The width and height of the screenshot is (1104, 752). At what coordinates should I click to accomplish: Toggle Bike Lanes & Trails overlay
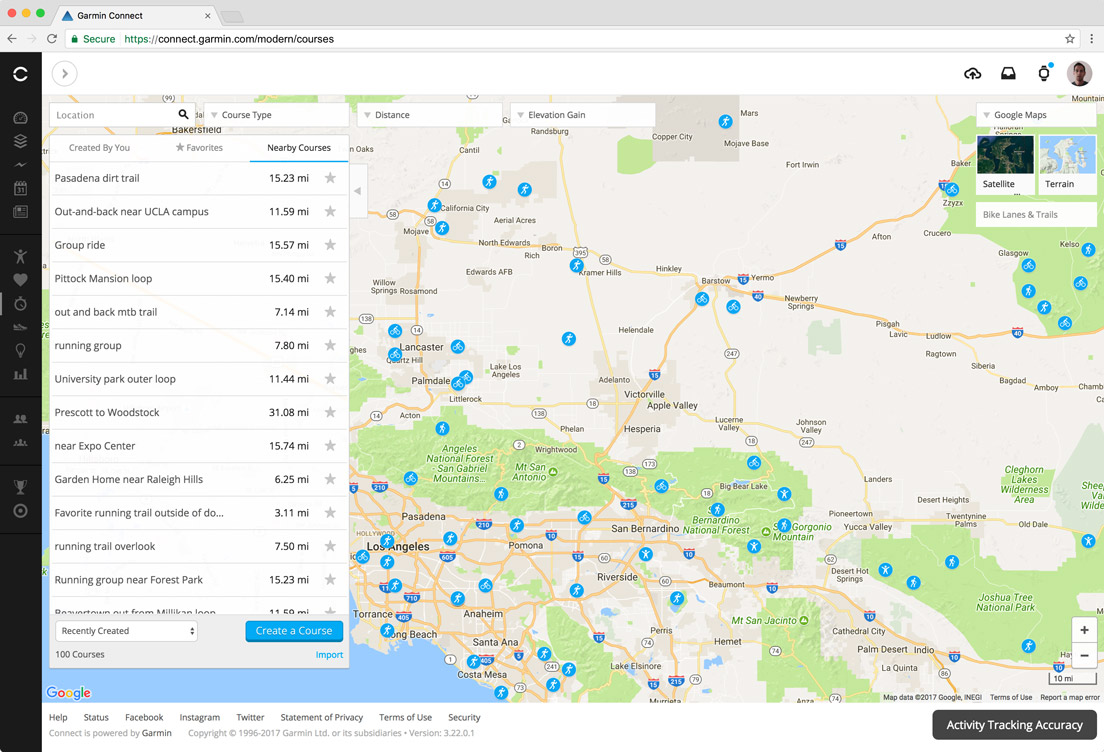point(1036,215)
